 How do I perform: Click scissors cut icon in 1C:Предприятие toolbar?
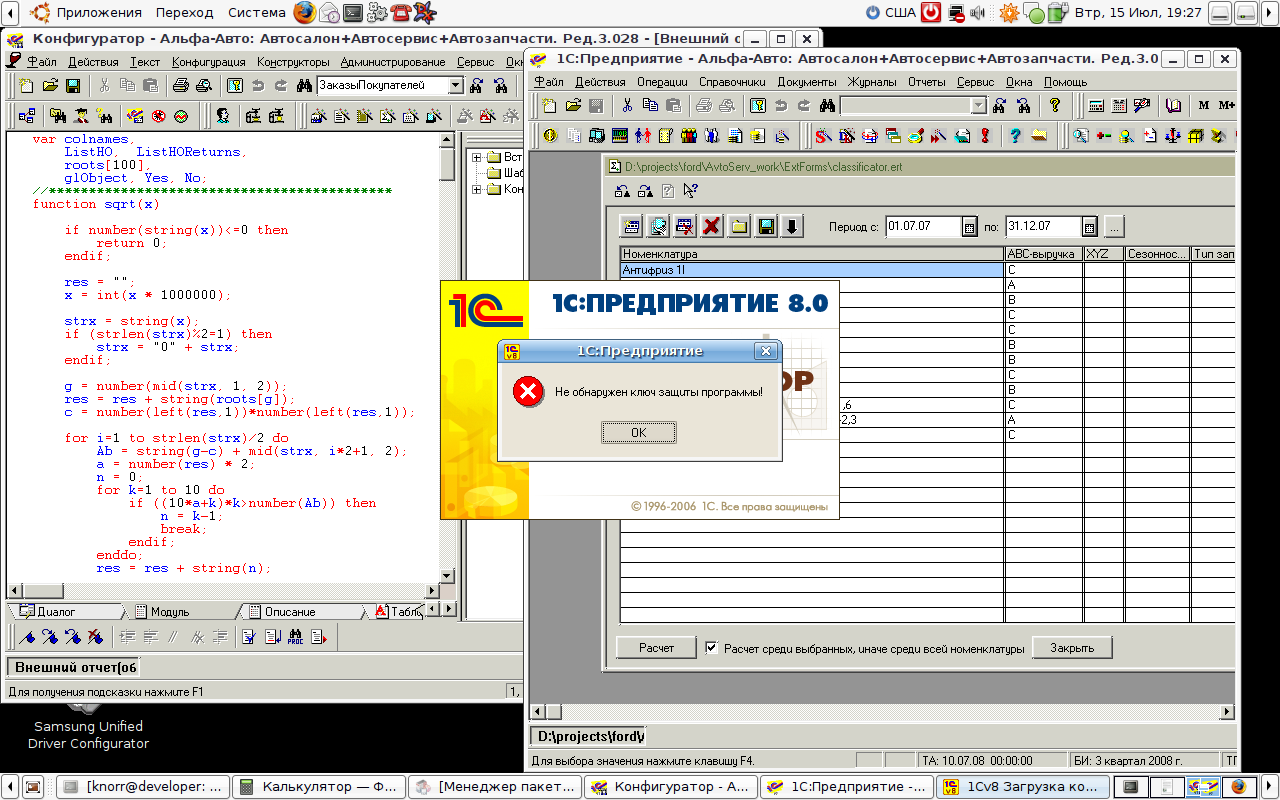click(x=626, y=105)
